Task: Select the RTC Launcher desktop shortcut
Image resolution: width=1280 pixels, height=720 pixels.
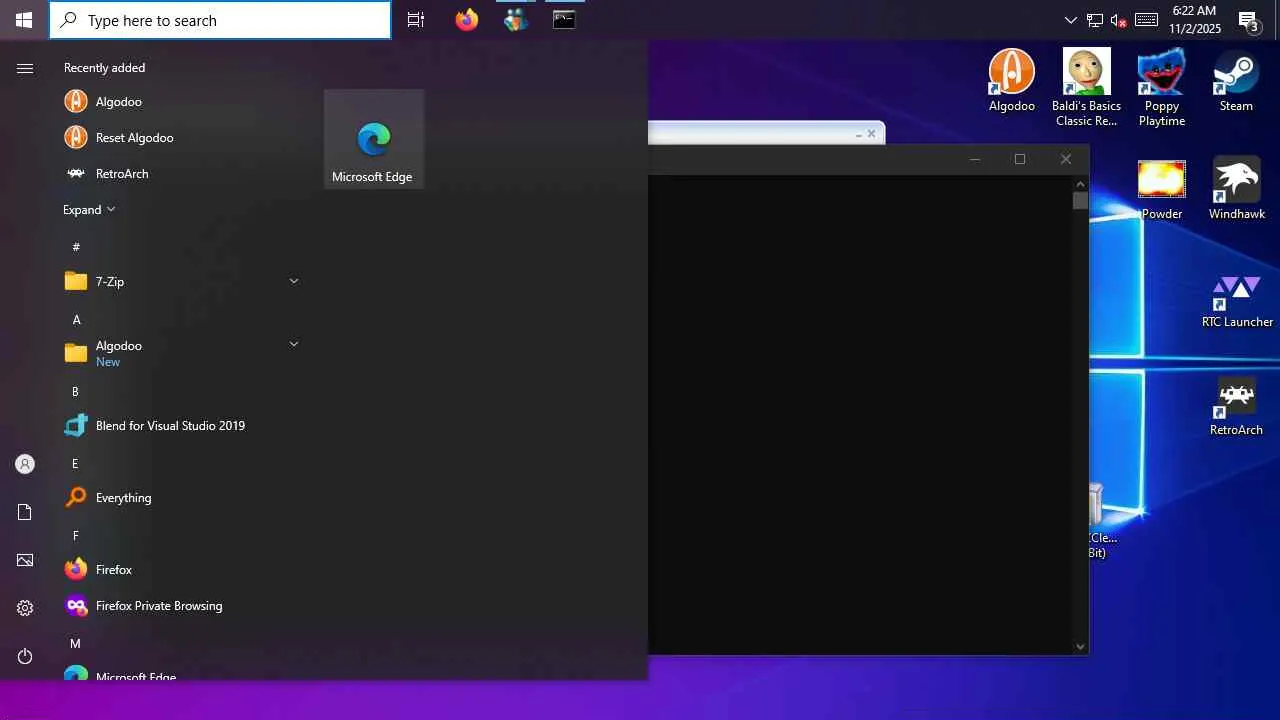Action: click(x=1237, y=298)
